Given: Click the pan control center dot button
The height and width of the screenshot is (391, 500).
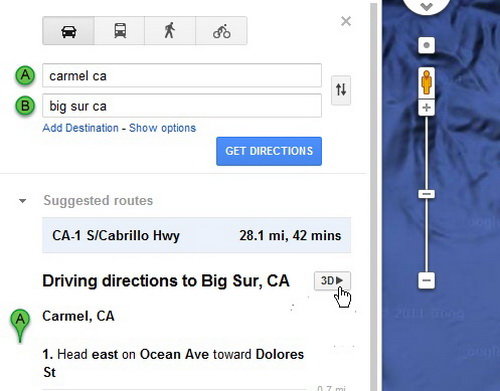Looking at the screenshot, I should click(x=426, y=45).
